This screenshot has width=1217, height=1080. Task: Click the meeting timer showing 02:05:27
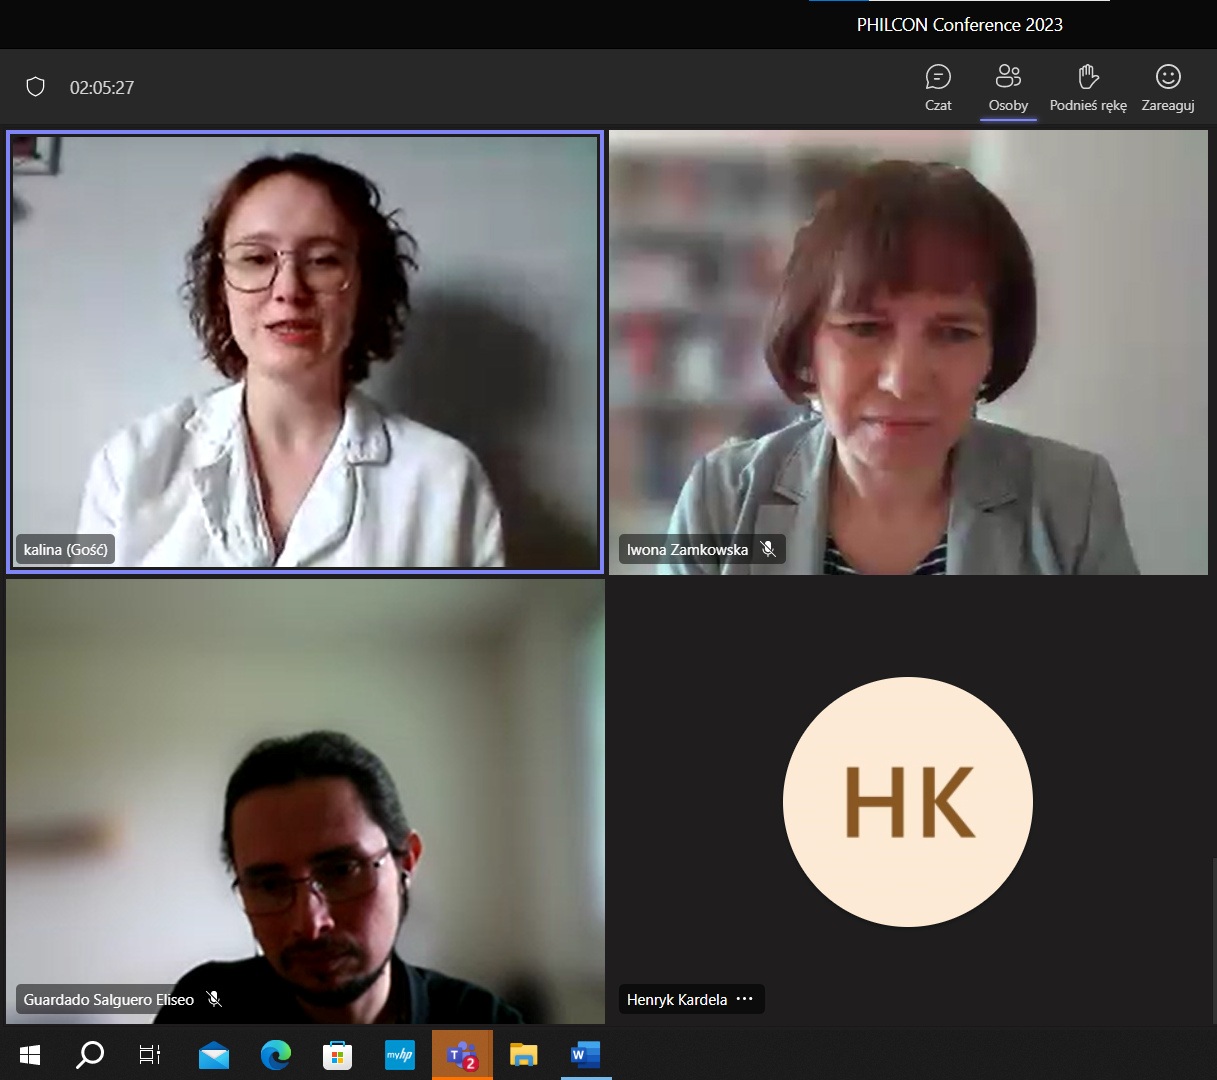pos(101,87)
